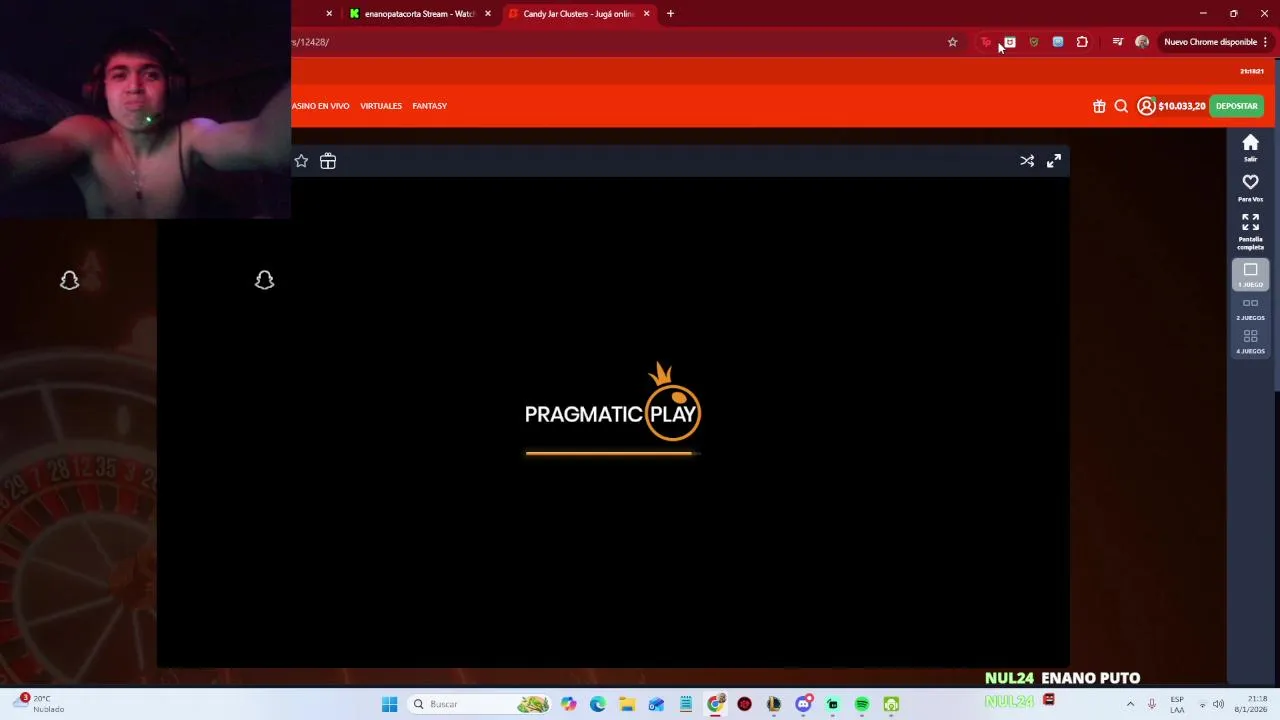This screenshot has width=1280, height=720.
Task: Click the DEPOSITAR button
Action: tap(1236, 106)
